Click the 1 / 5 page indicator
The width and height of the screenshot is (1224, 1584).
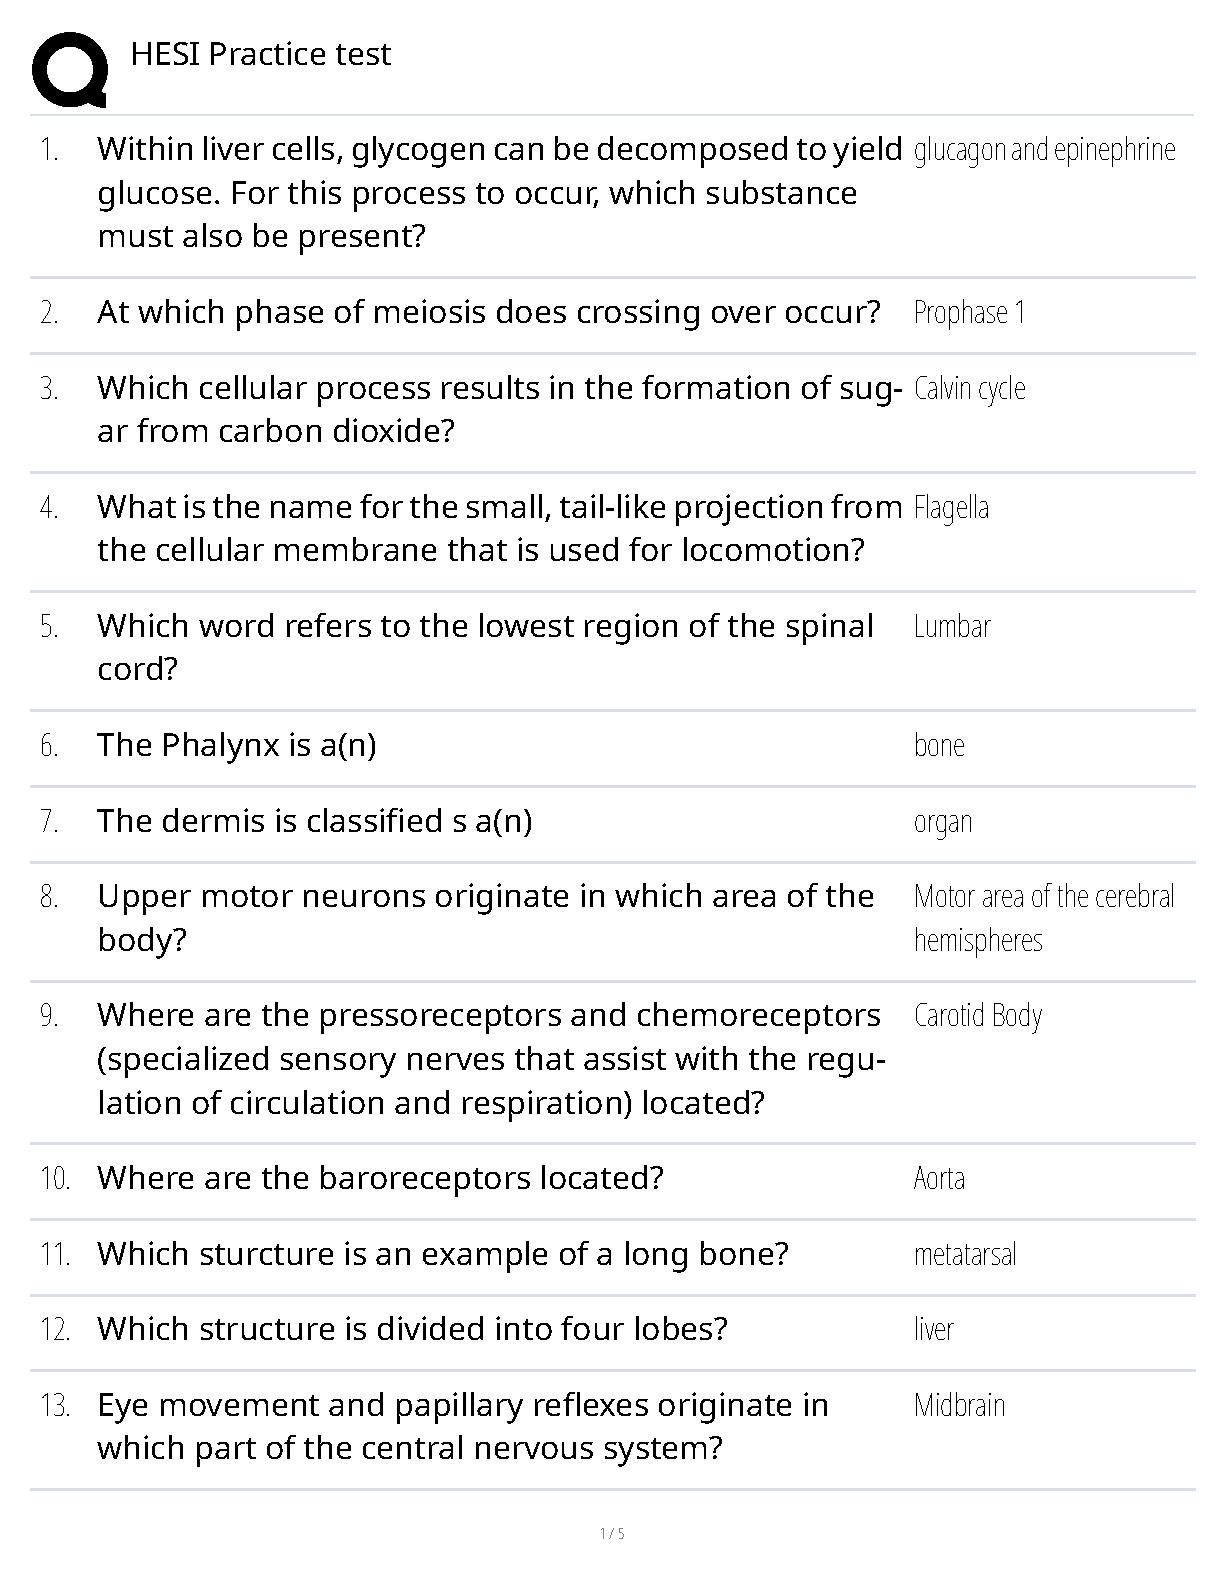(x=612, y=1534)
